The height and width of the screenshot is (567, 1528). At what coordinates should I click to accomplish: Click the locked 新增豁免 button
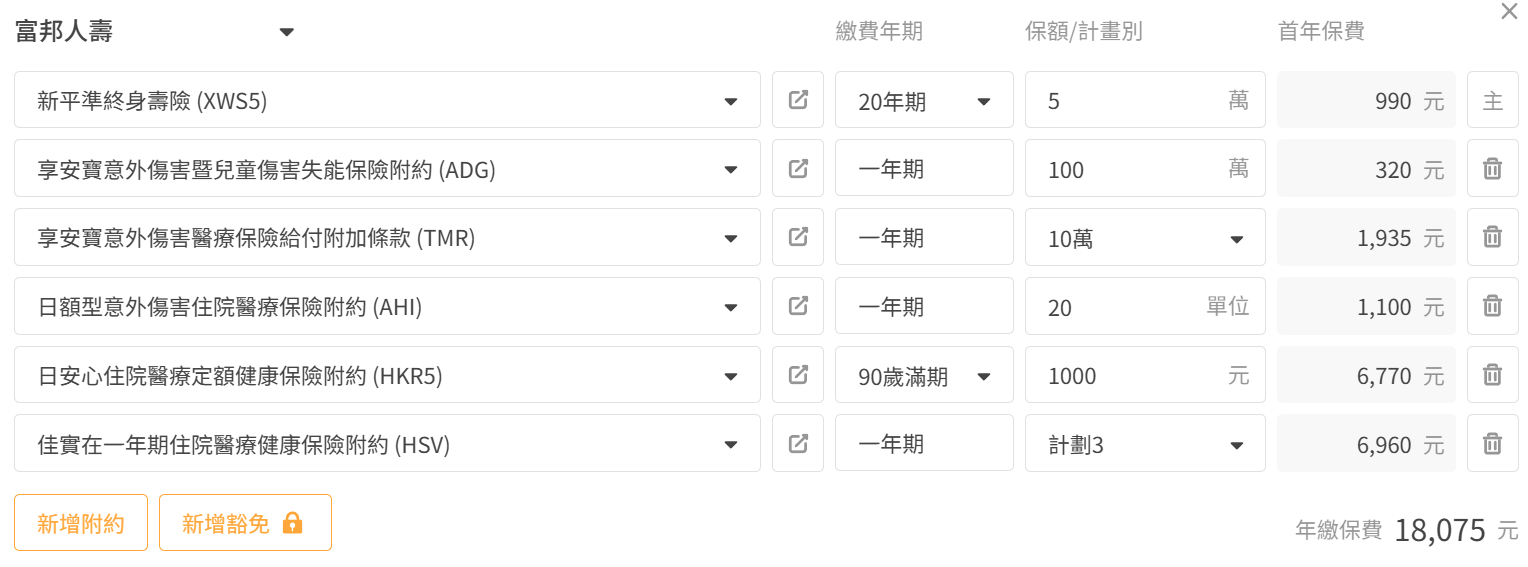[245, 523]
